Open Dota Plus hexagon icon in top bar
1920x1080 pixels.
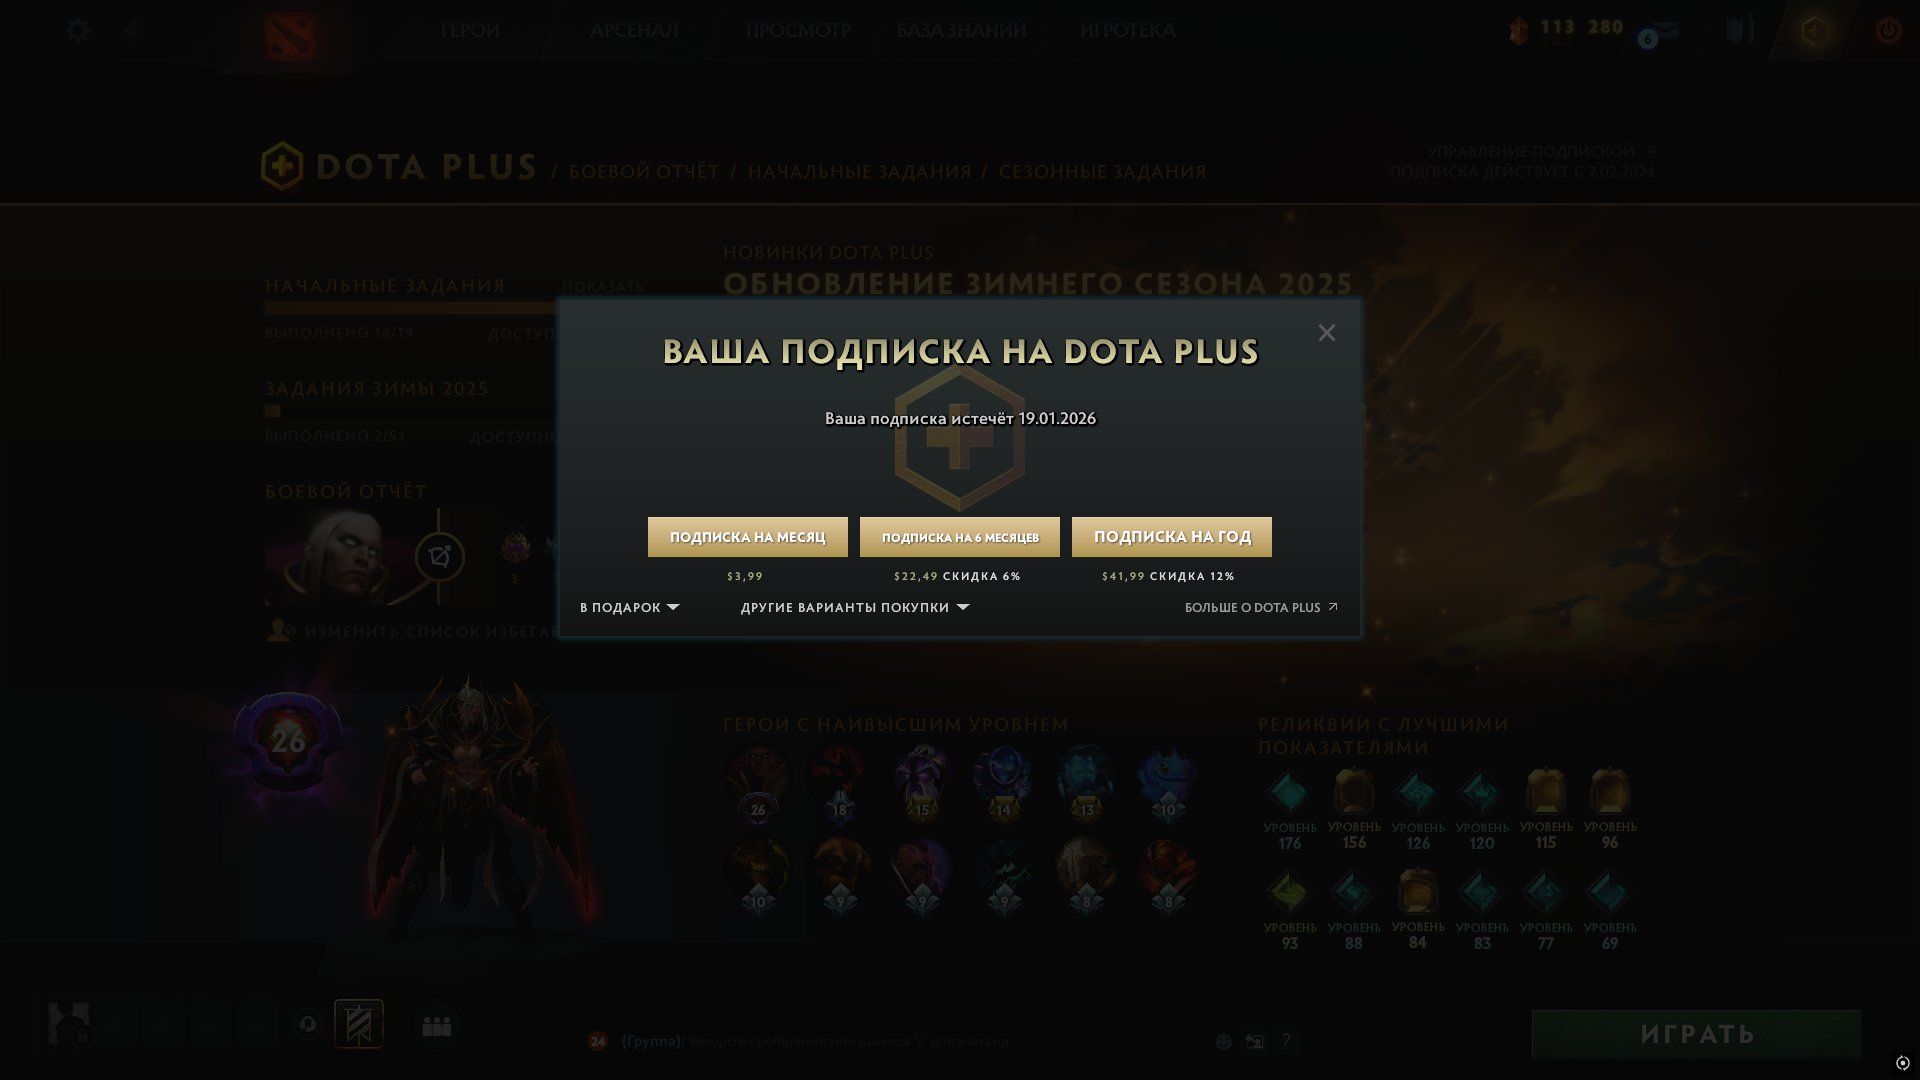1814,31
